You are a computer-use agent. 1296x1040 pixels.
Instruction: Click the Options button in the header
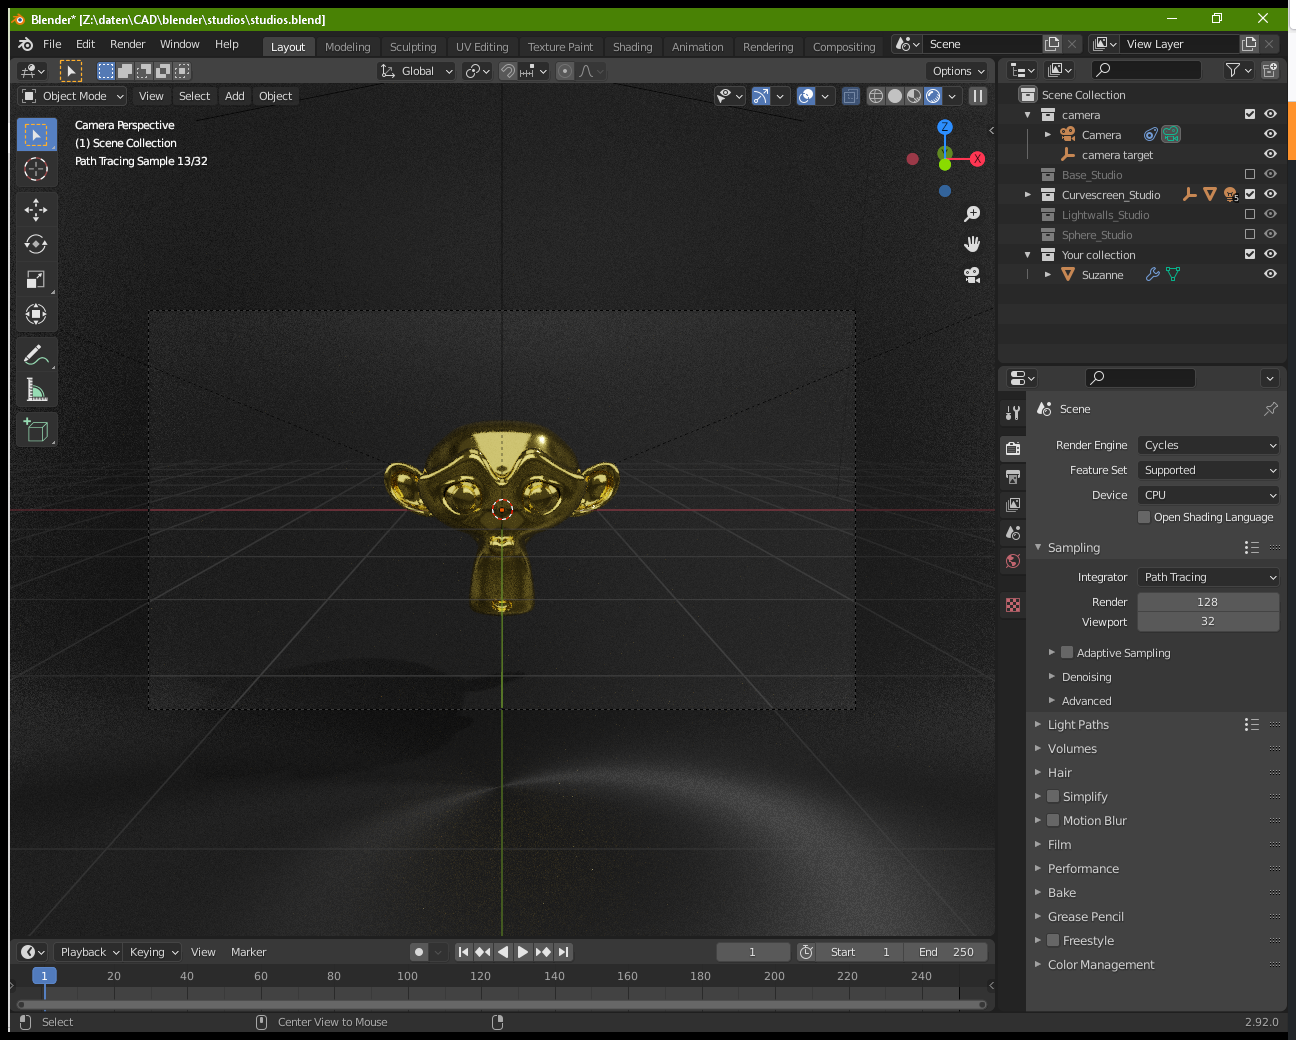[x=955, y=70]
